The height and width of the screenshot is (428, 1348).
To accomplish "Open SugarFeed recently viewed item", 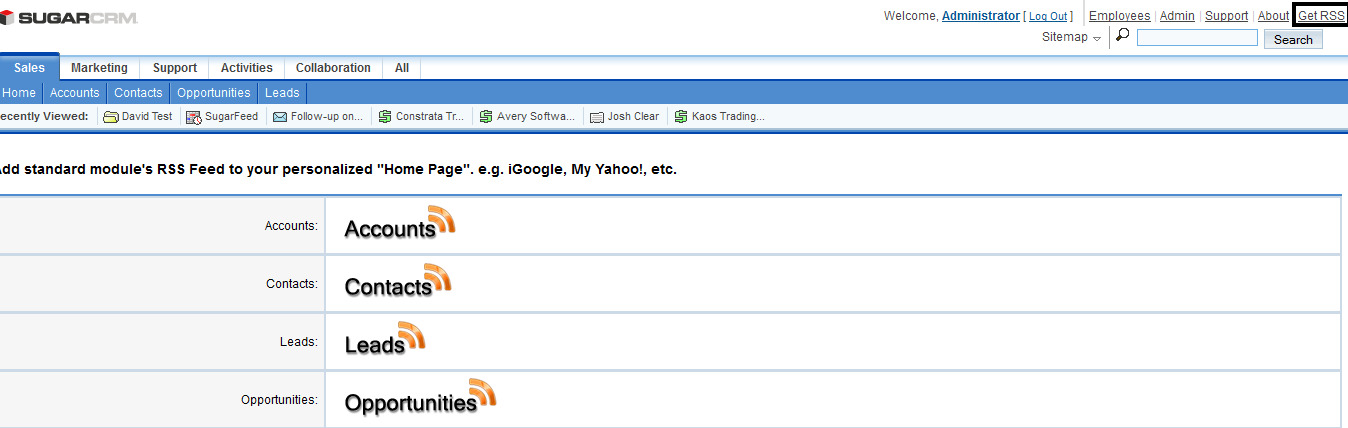I will [x=222, y=116].
